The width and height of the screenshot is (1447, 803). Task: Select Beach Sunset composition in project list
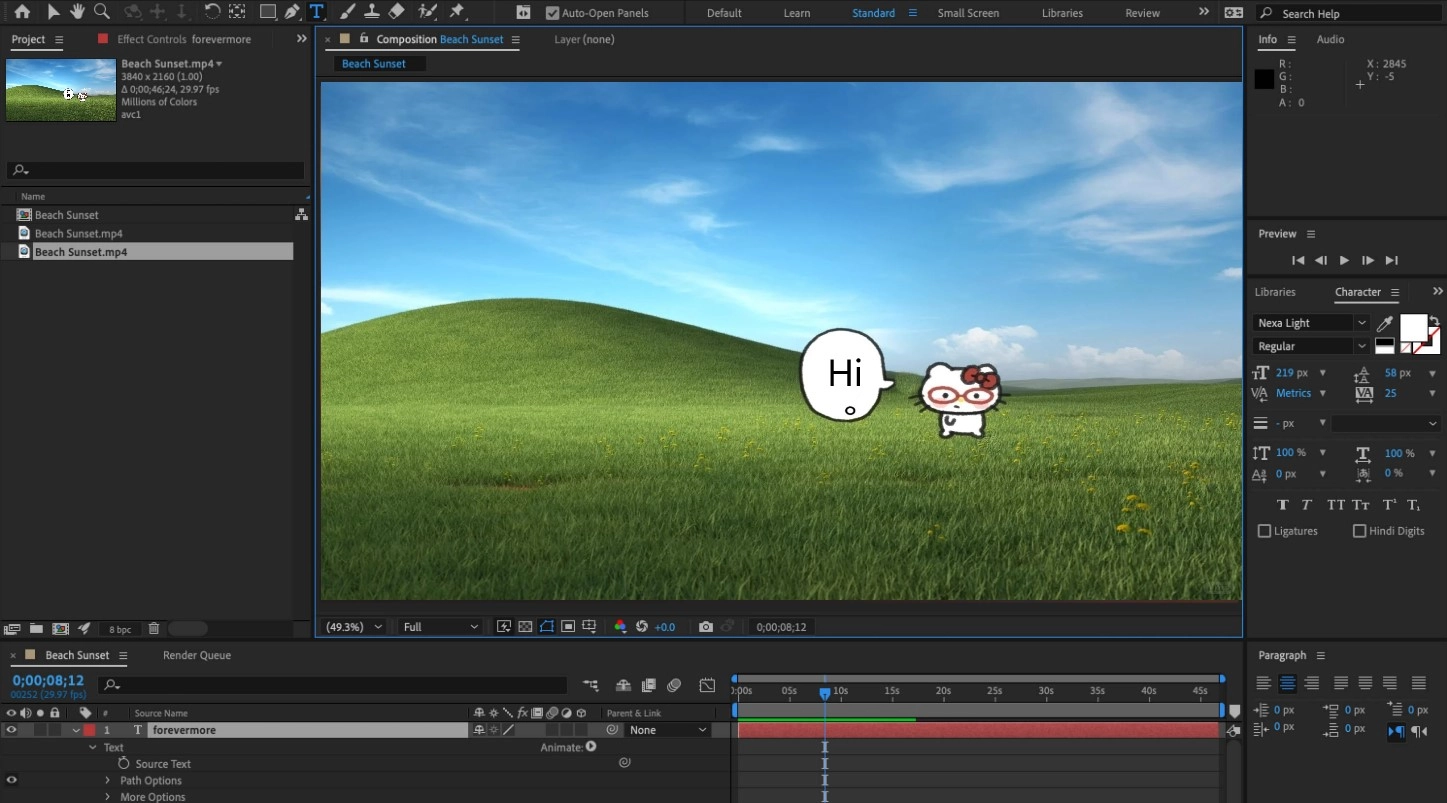(66, 215)
